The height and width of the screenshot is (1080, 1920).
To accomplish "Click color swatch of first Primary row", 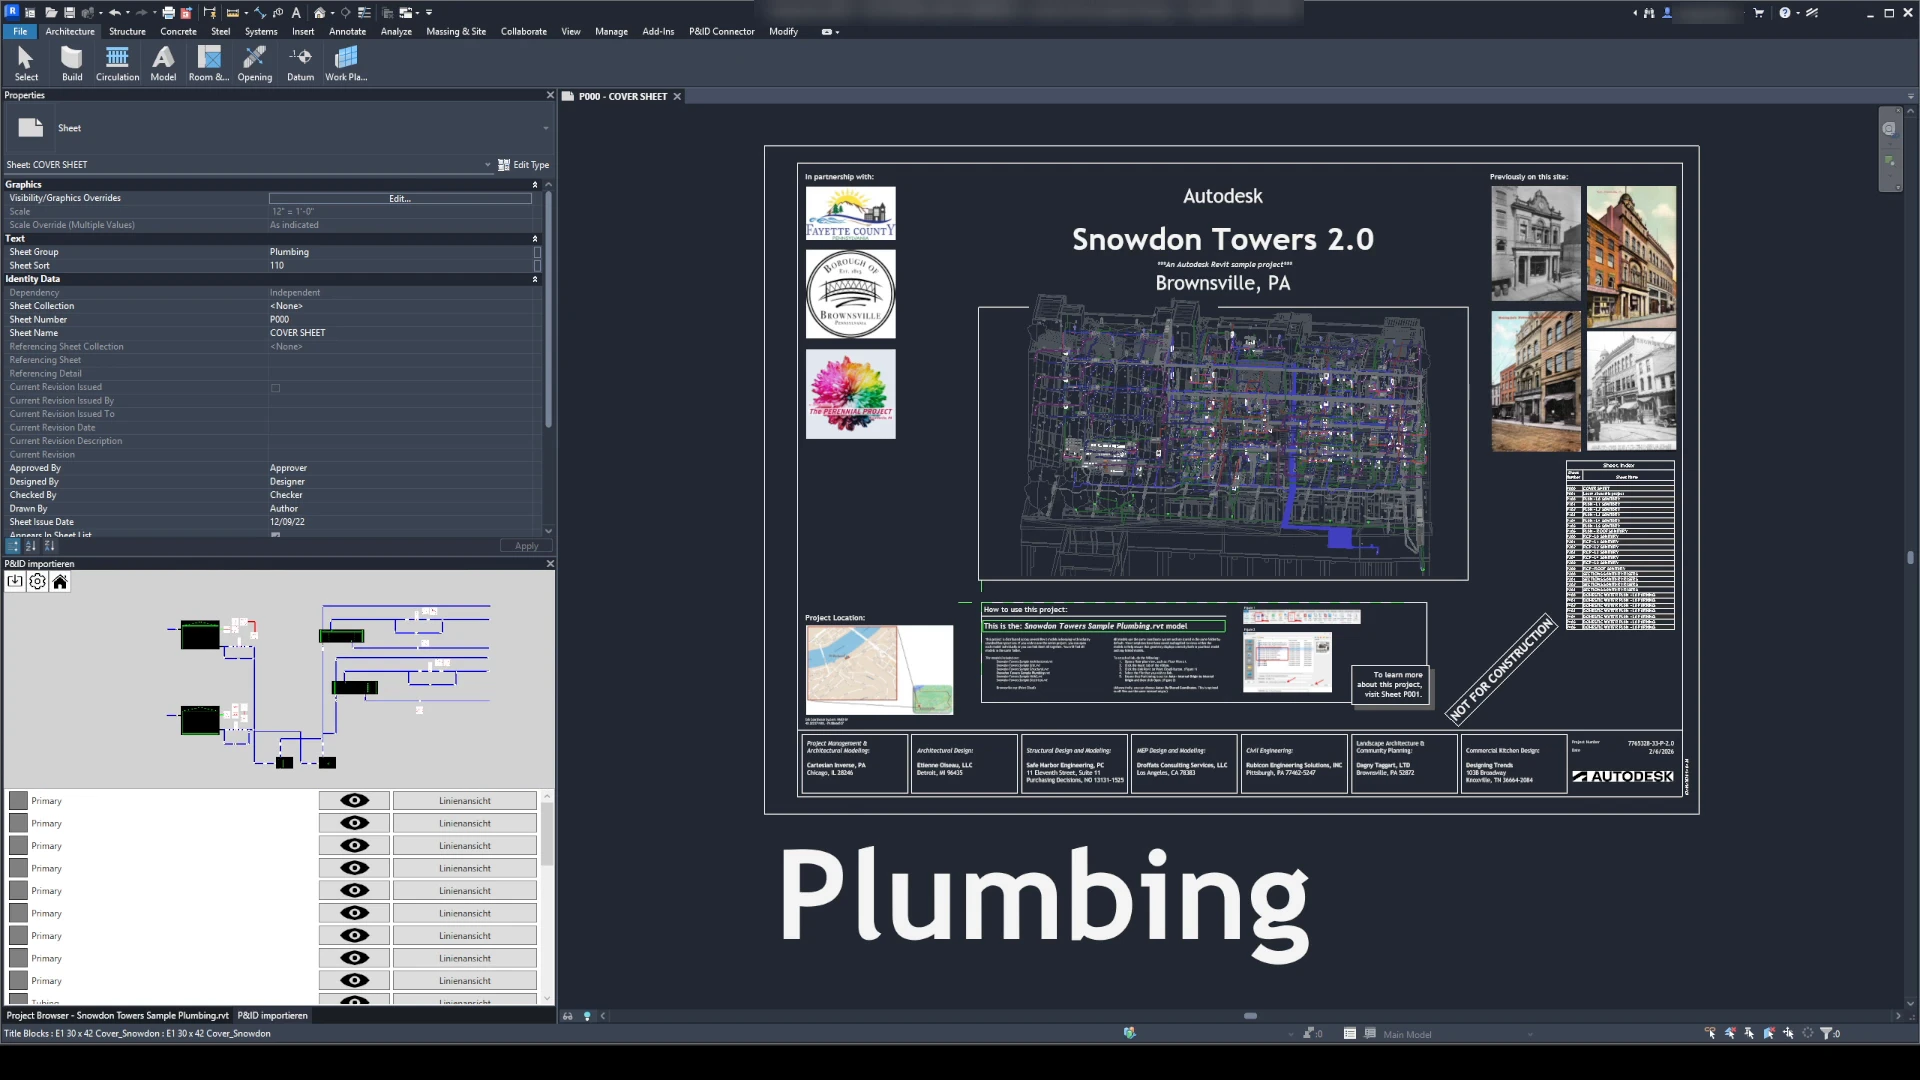I will click(18, 801).
